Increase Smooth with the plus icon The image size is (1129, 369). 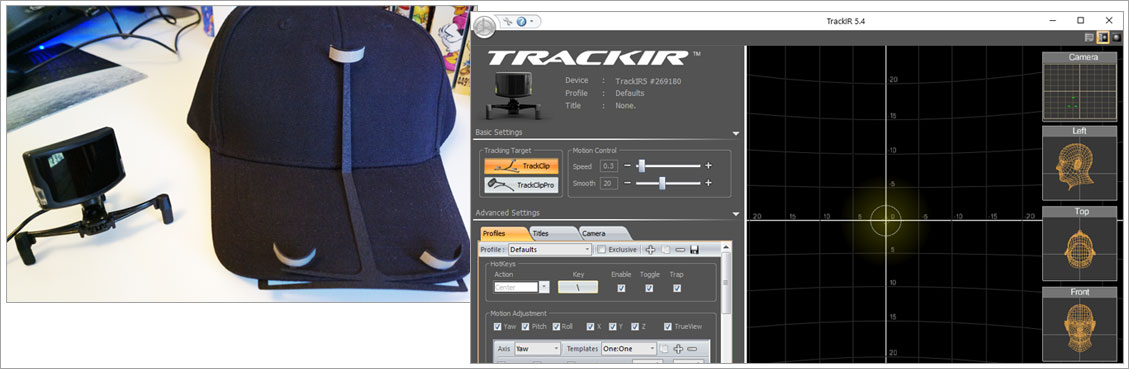click(x=708, y=183)
